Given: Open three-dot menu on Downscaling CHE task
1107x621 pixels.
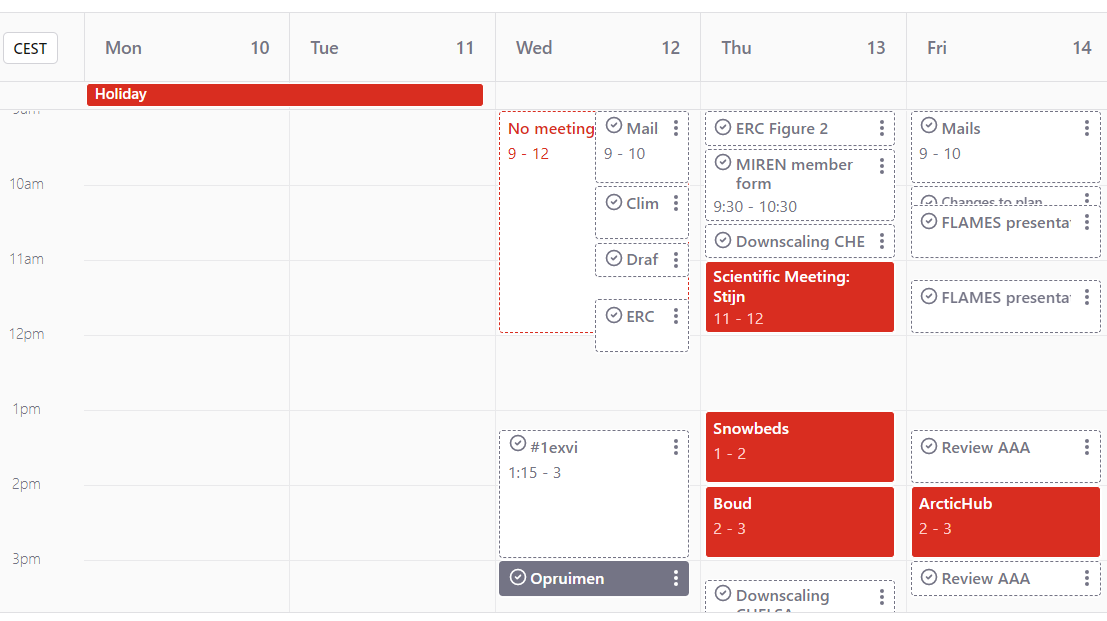Looking at the screenshot, I should point(882,241).
